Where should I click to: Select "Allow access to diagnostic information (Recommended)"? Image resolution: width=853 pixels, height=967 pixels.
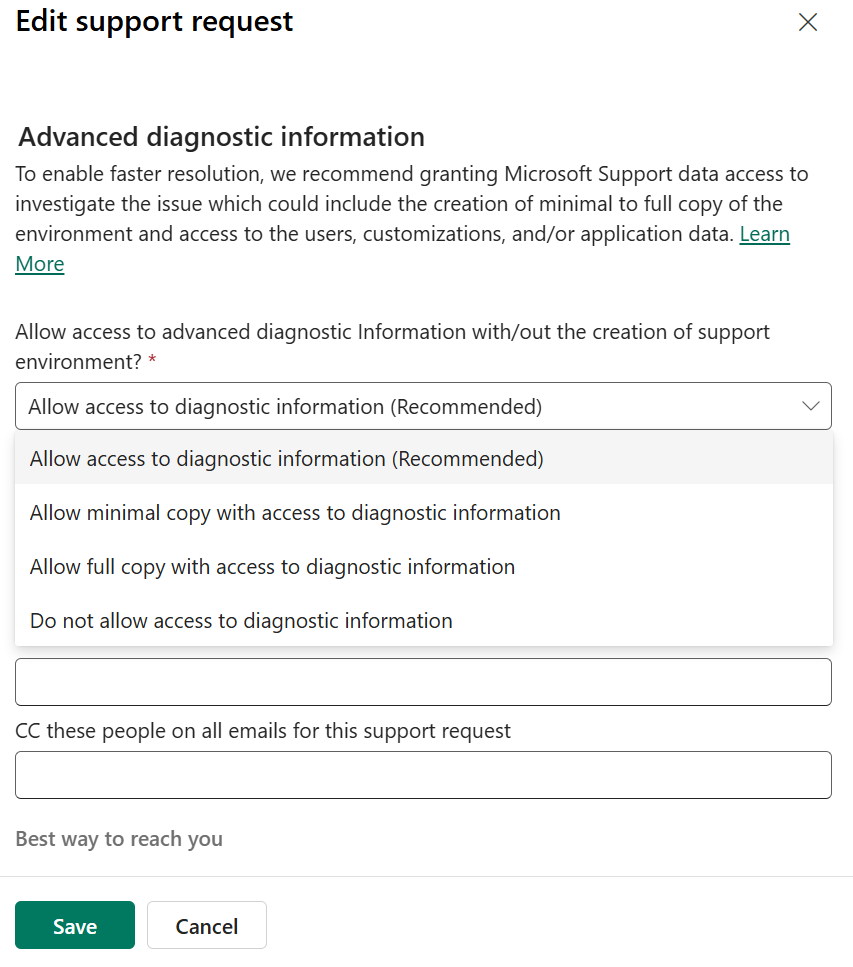[x=286, y=458]
